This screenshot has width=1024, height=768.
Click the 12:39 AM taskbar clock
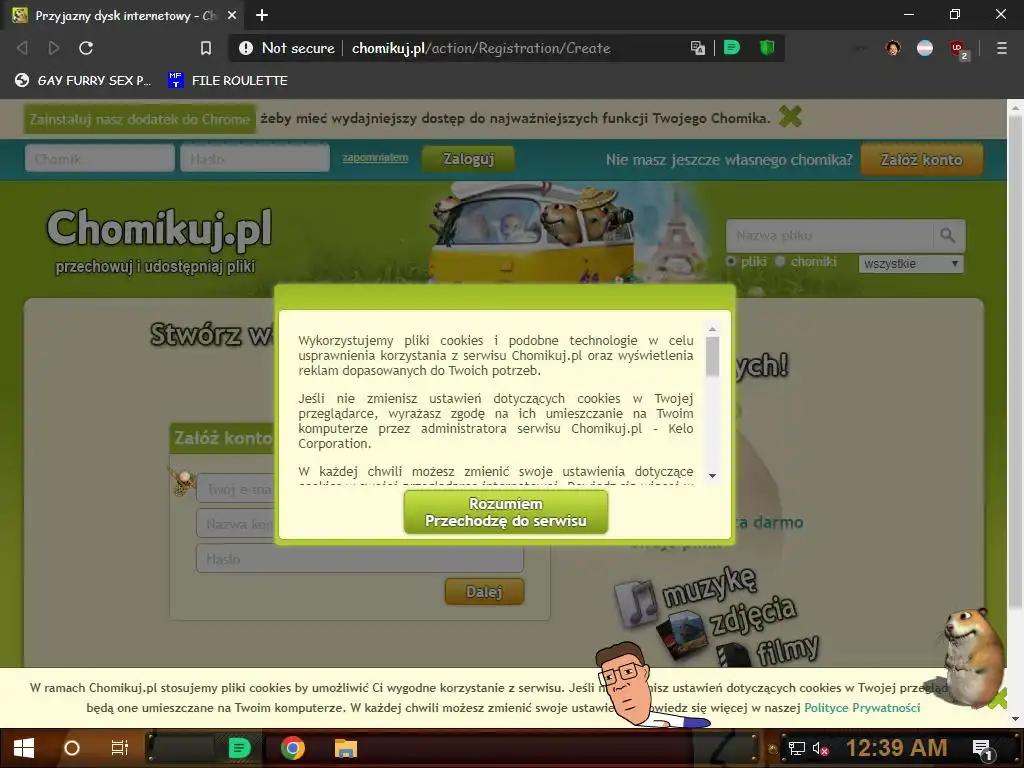[x=896, y=748]
